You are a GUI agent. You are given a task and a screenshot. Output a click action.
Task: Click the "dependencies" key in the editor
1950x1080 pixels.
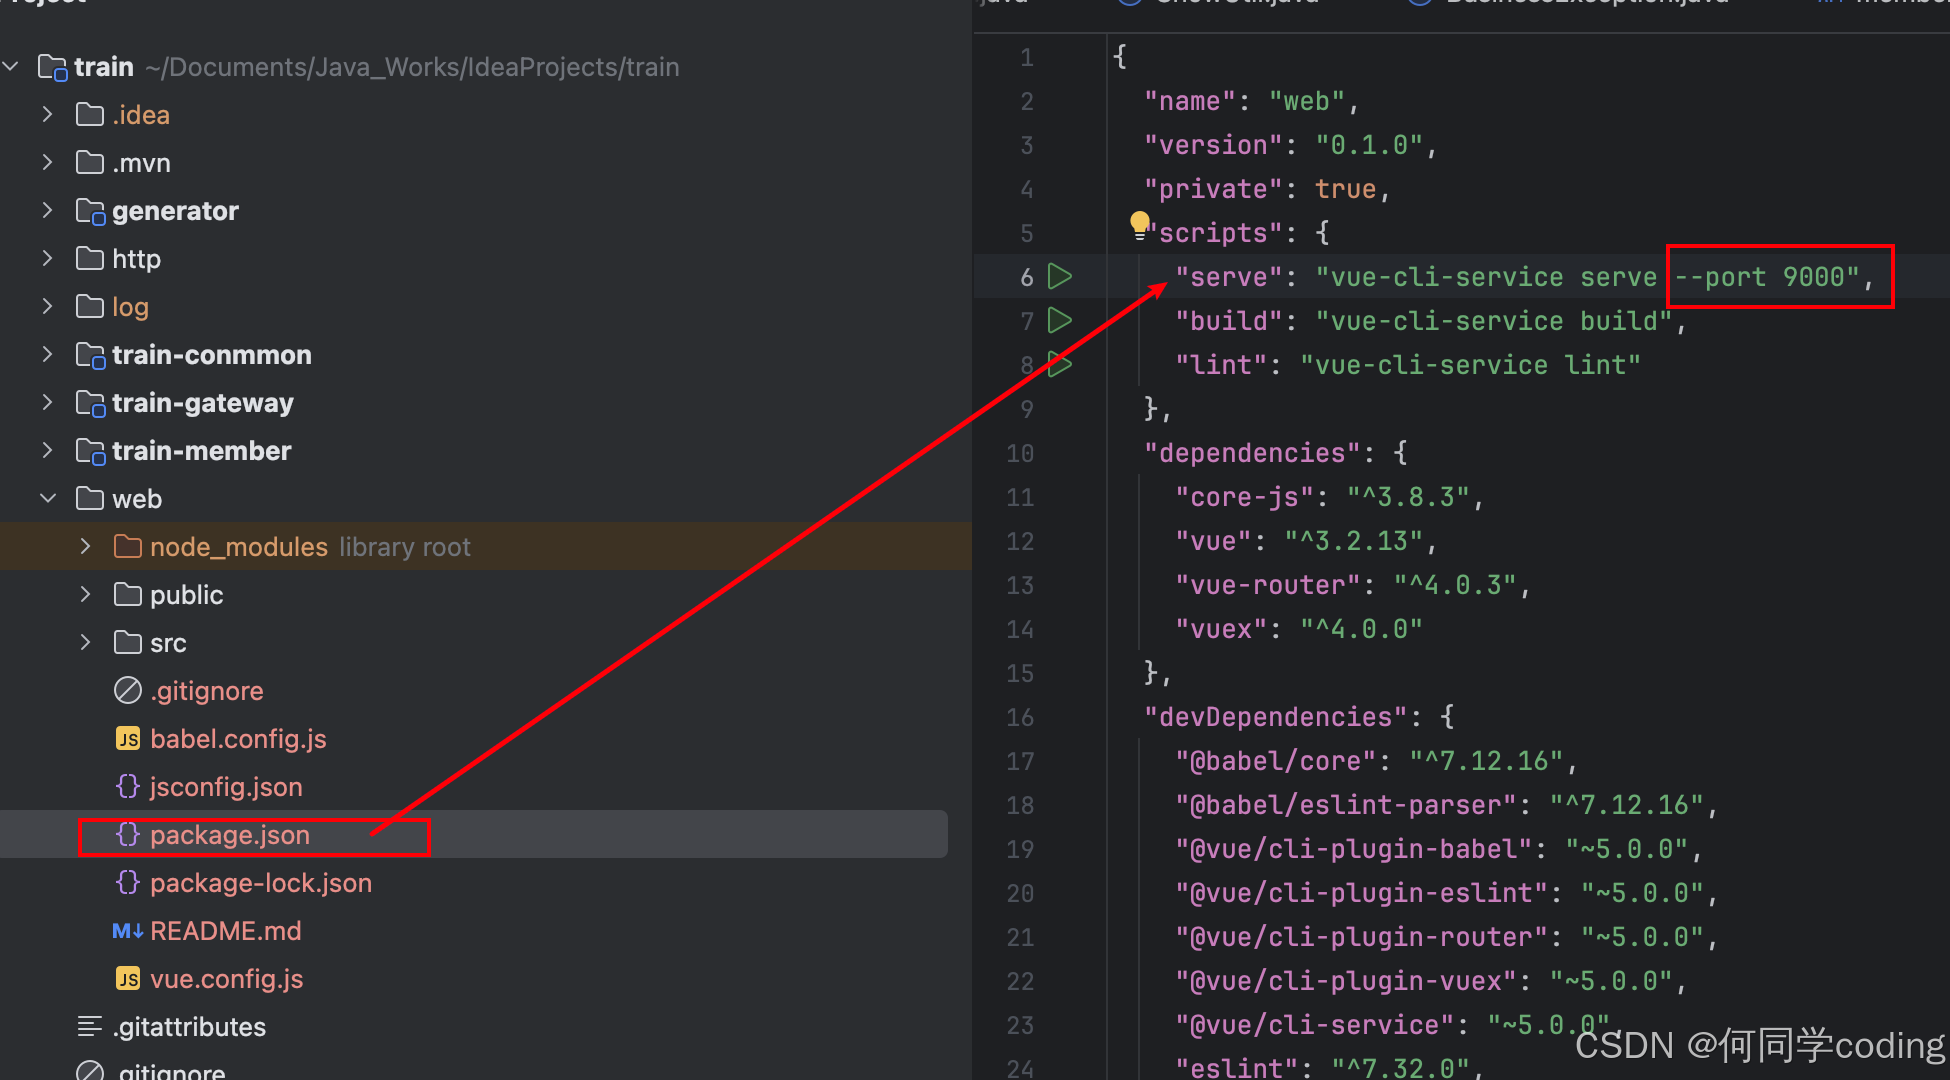point(1253,453)
